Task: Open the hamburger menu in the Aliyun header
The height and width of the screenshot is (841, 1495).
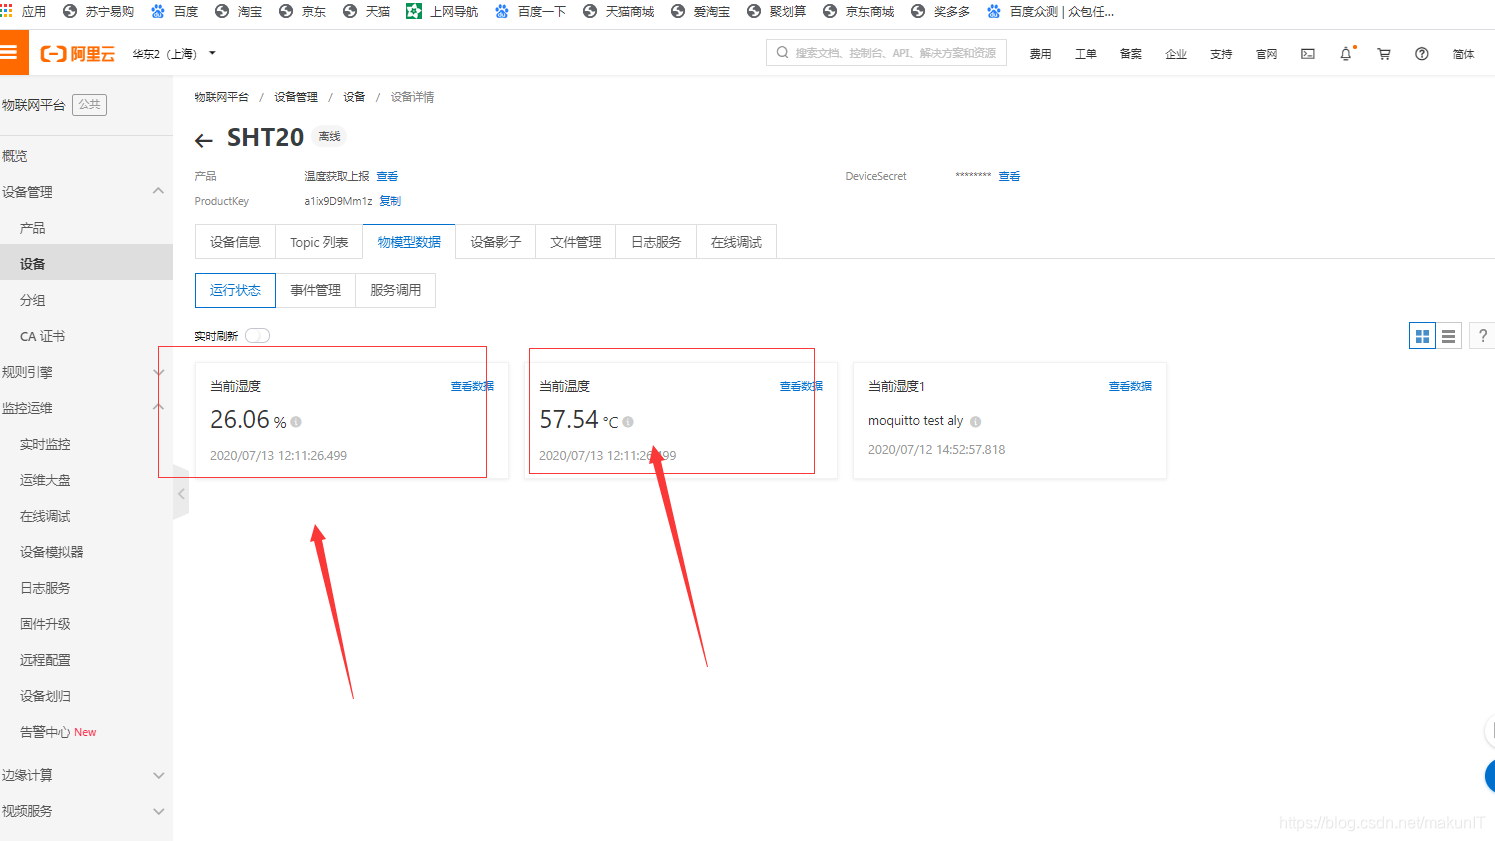Action: click(x=10, y=53)
